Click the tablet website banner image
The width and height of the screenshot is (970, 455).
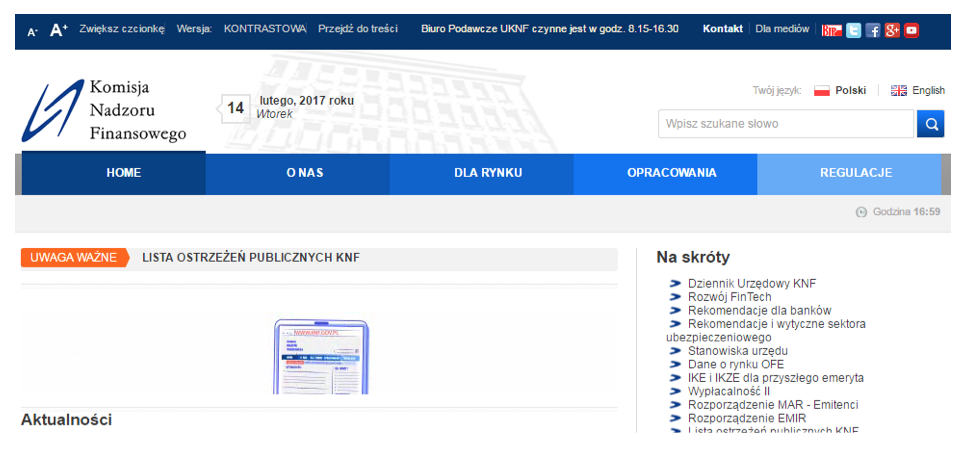click(320, 356)
